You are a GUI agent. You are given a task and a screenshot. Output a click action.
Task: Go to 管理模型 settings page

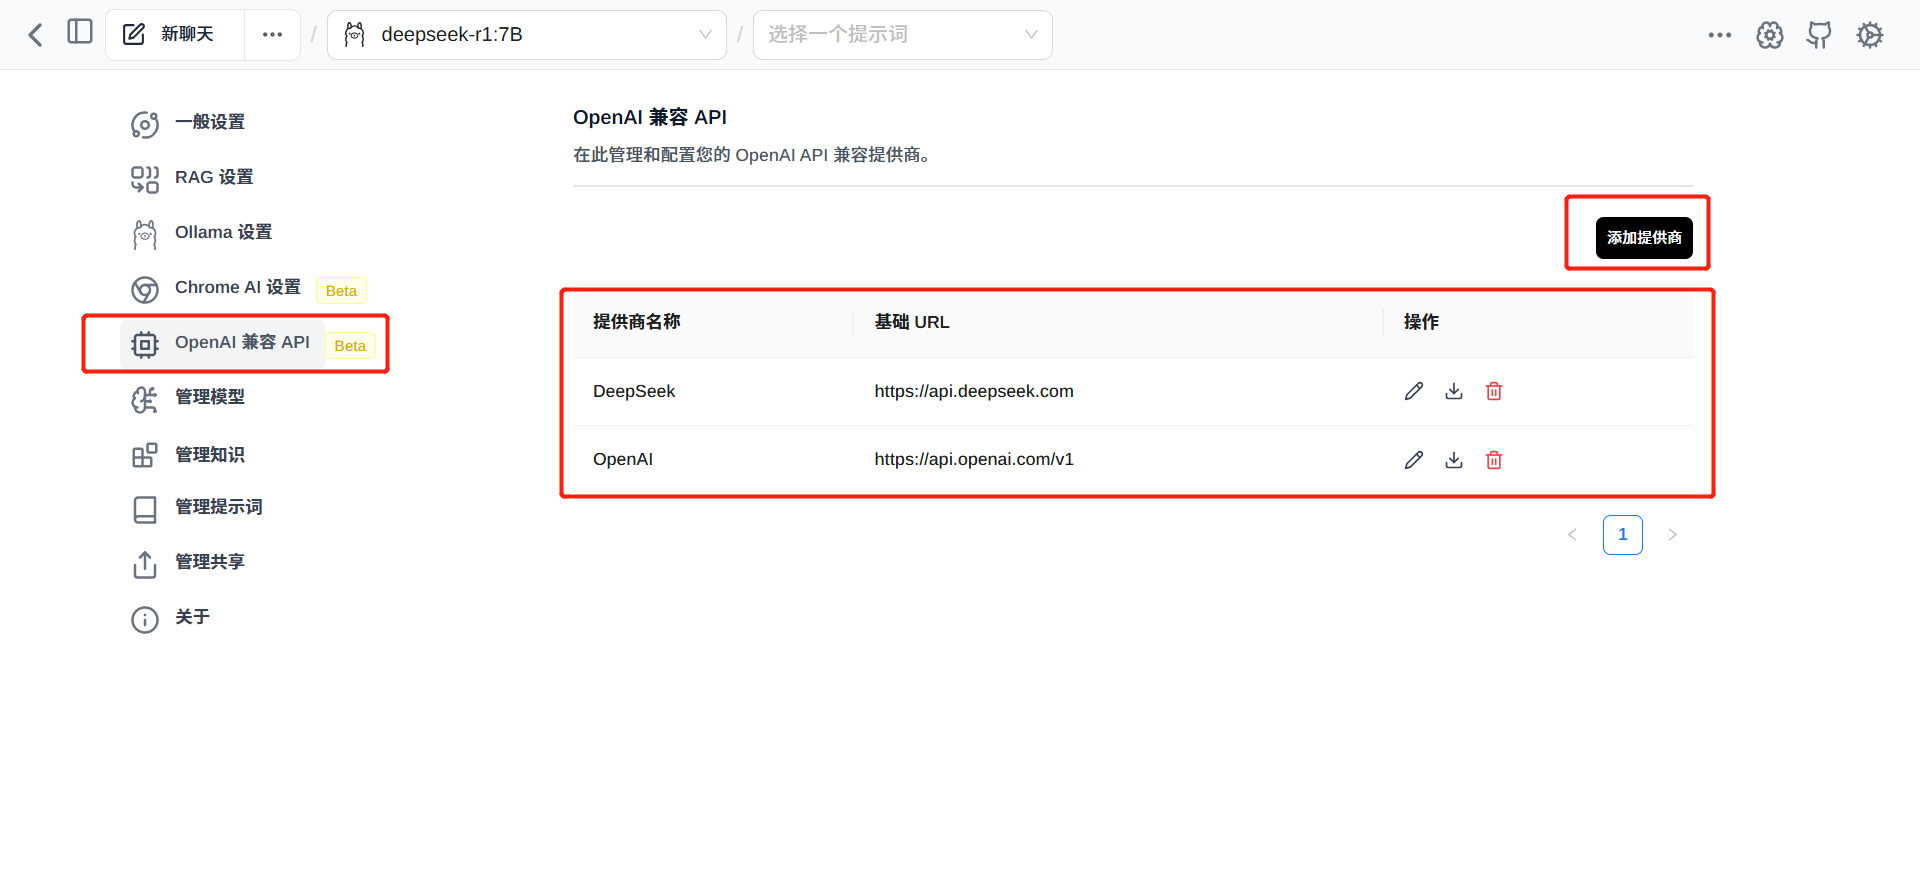[x=210, y=397]
